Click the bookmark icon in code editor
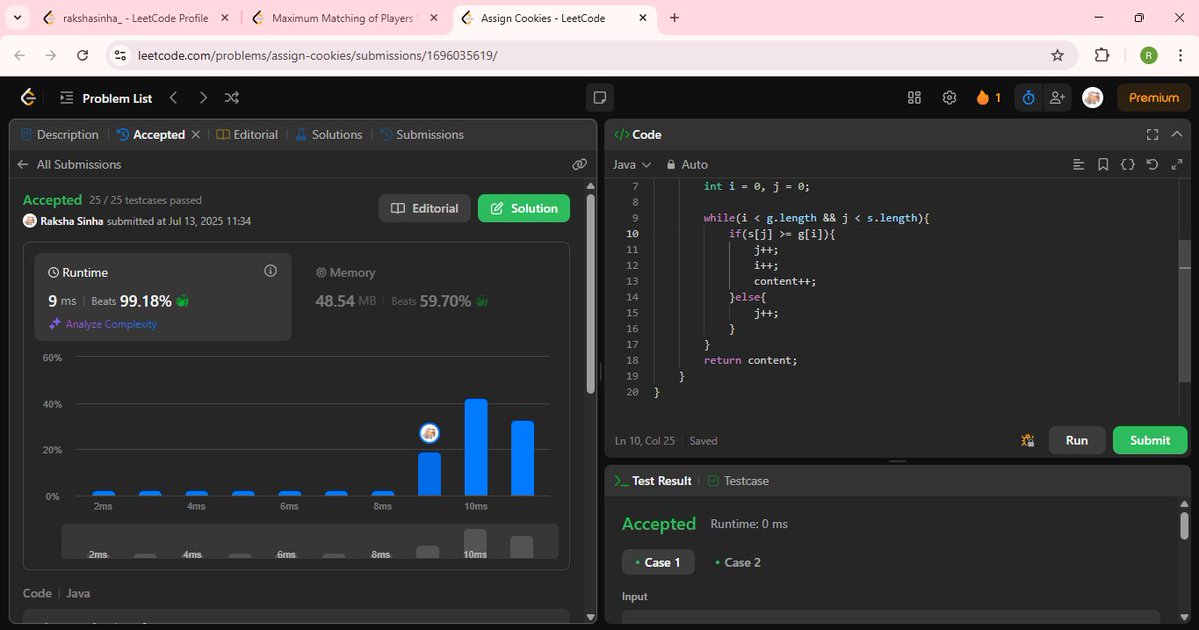The height and width of the screenshot is (630, 1199). click(x=1103, y=164)
